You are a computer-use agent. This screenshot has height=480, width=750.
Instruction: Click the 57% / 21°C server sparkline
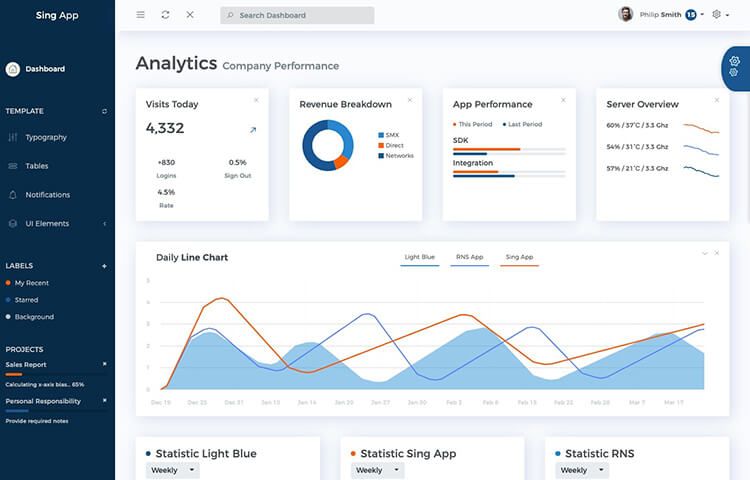[701, 171]
